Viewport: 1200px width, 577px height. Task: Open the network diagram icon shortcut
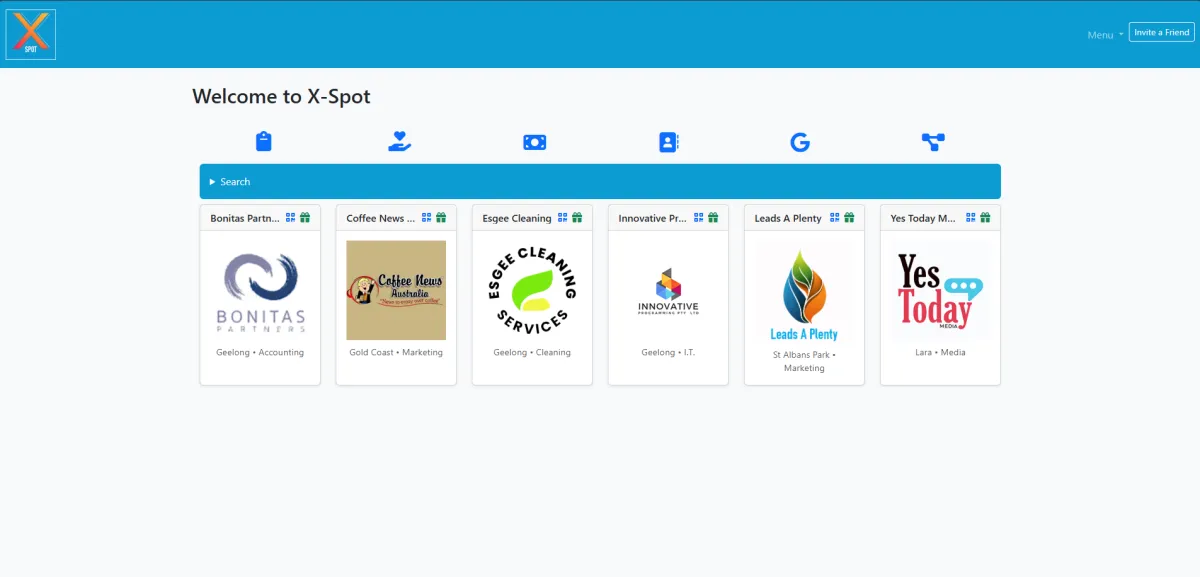(933, 142)
